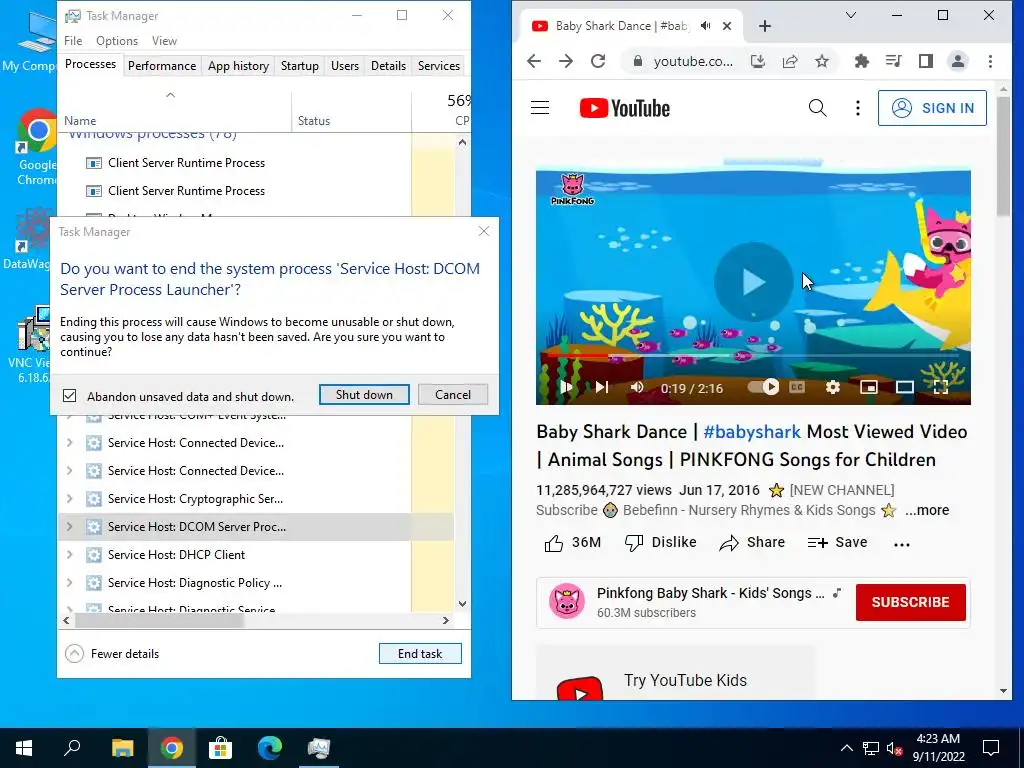Open Chrome tab search dropdown arrow

click(x=851, y=15)
